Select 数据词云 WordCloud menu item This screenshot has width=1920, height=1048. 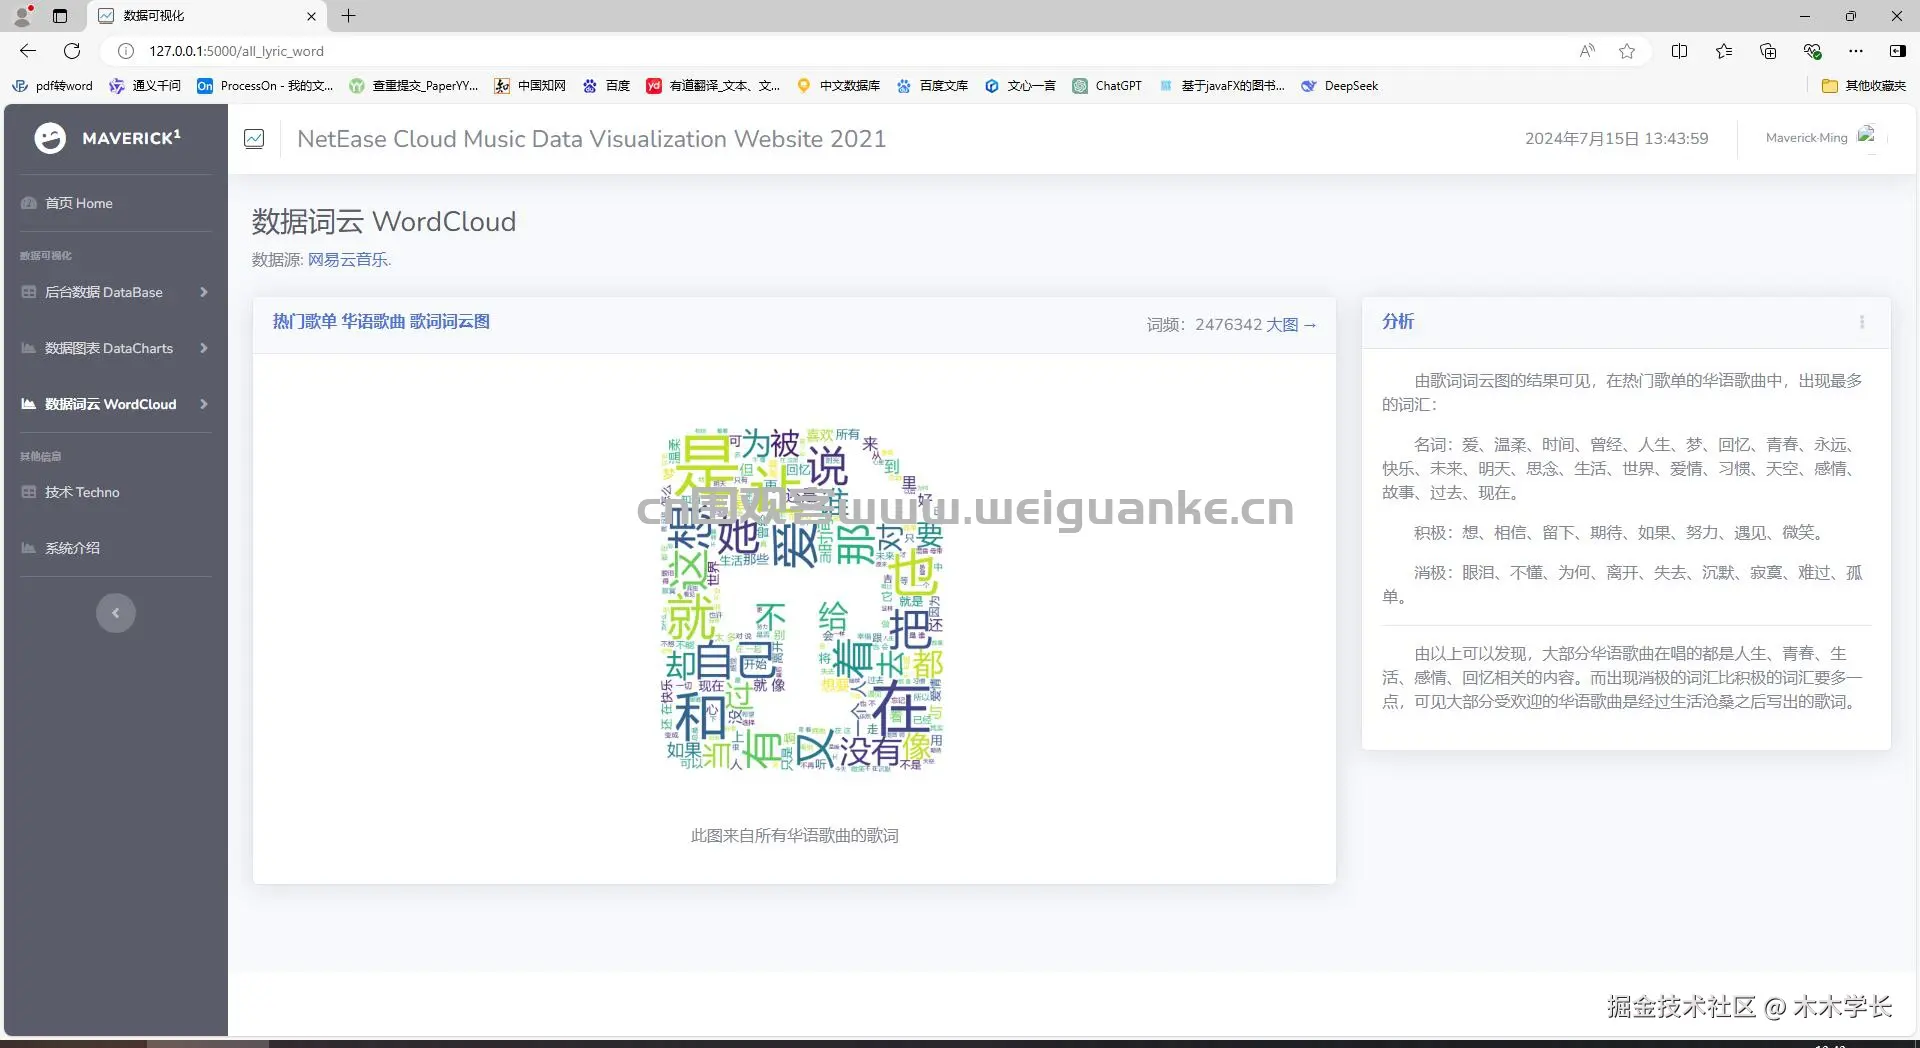(110, 404)
